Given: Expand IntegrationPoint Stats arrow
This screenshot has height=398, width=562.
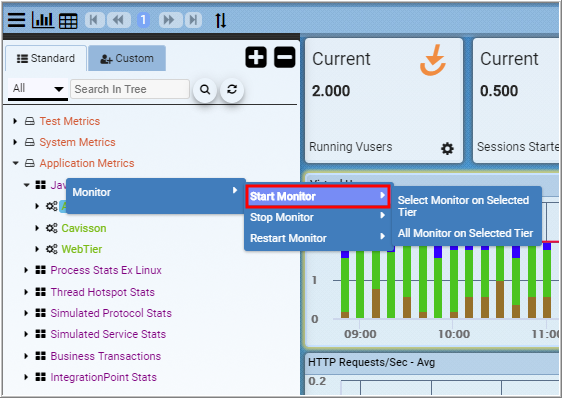Looking at the screenshot, I should [26, 377].
